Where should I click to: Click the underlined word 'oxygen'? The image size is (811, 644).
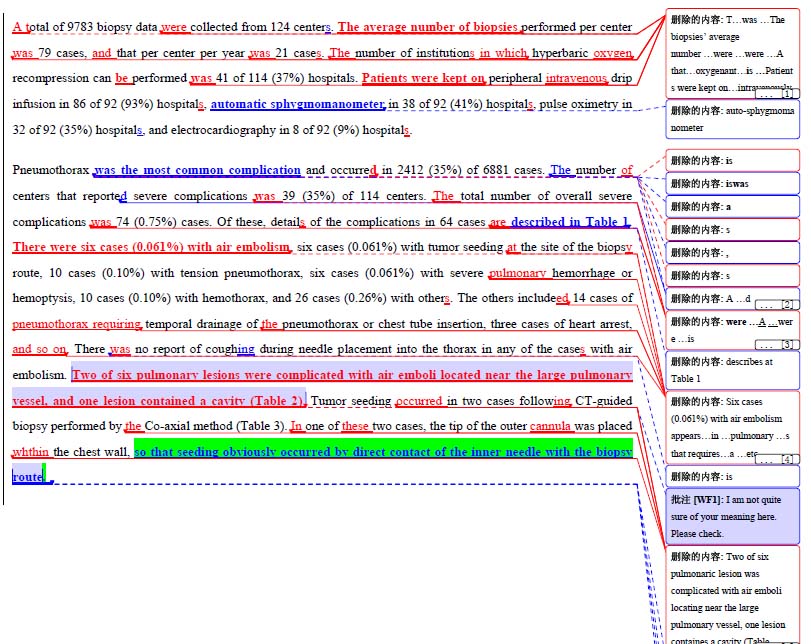613,53
